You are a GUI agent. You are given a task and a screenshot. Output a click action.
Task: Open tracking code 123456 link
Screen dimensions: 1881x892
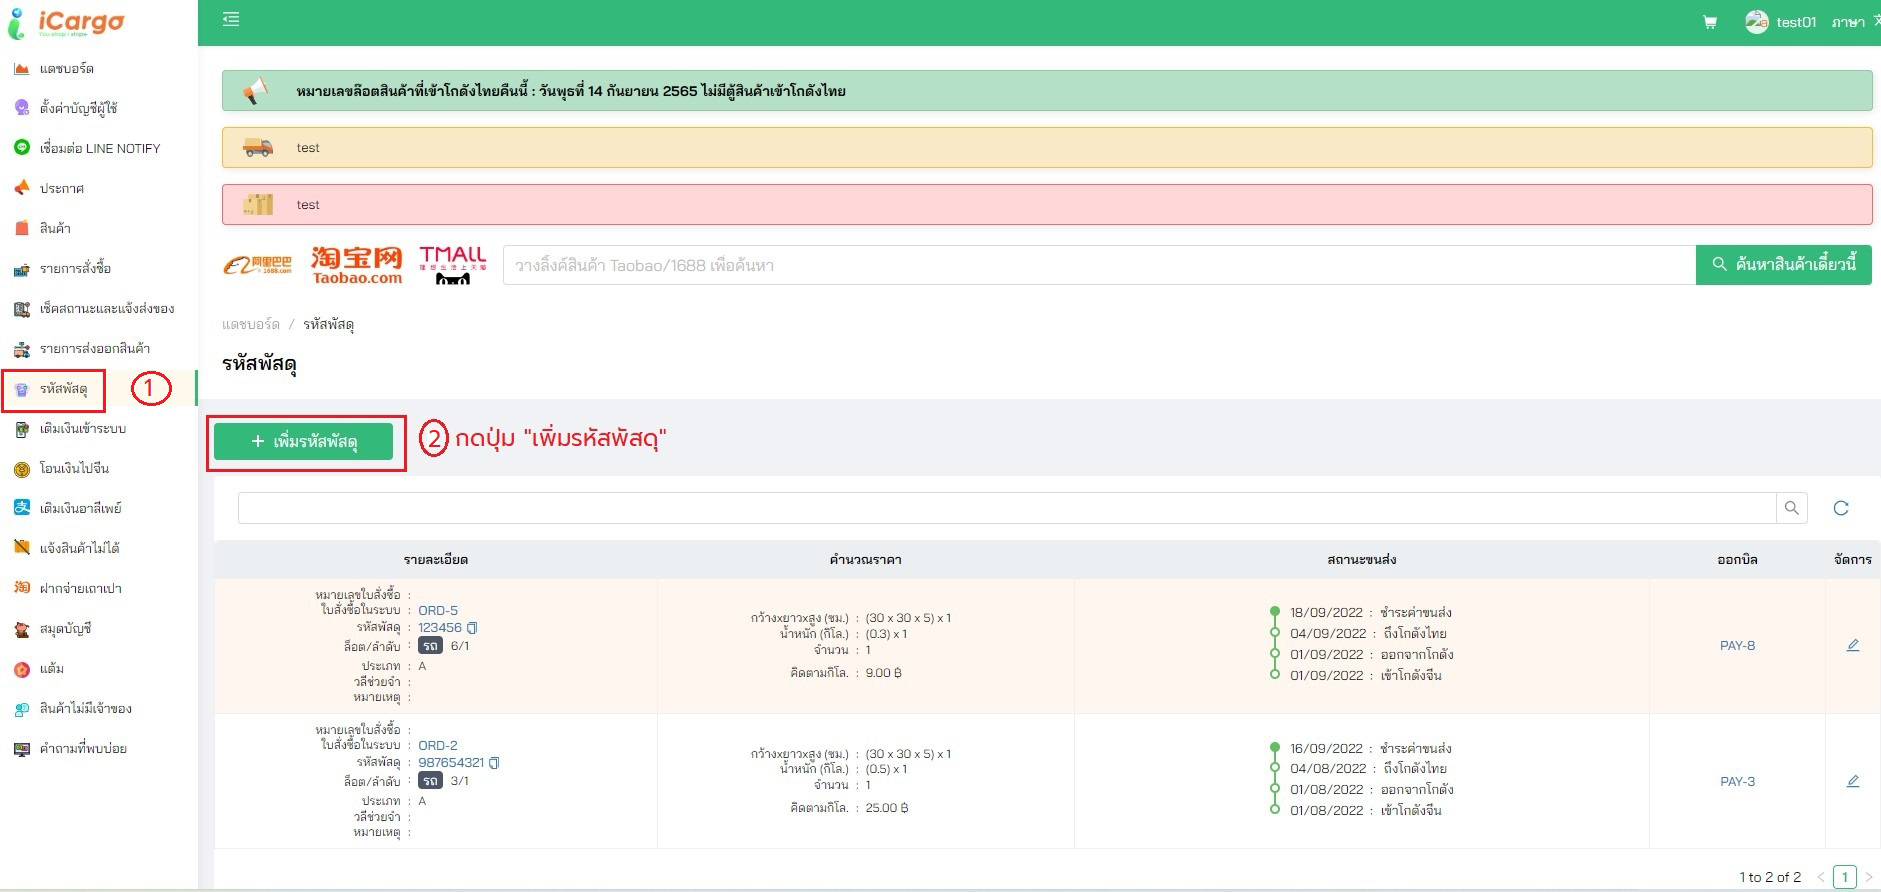[x=440, y=627]
